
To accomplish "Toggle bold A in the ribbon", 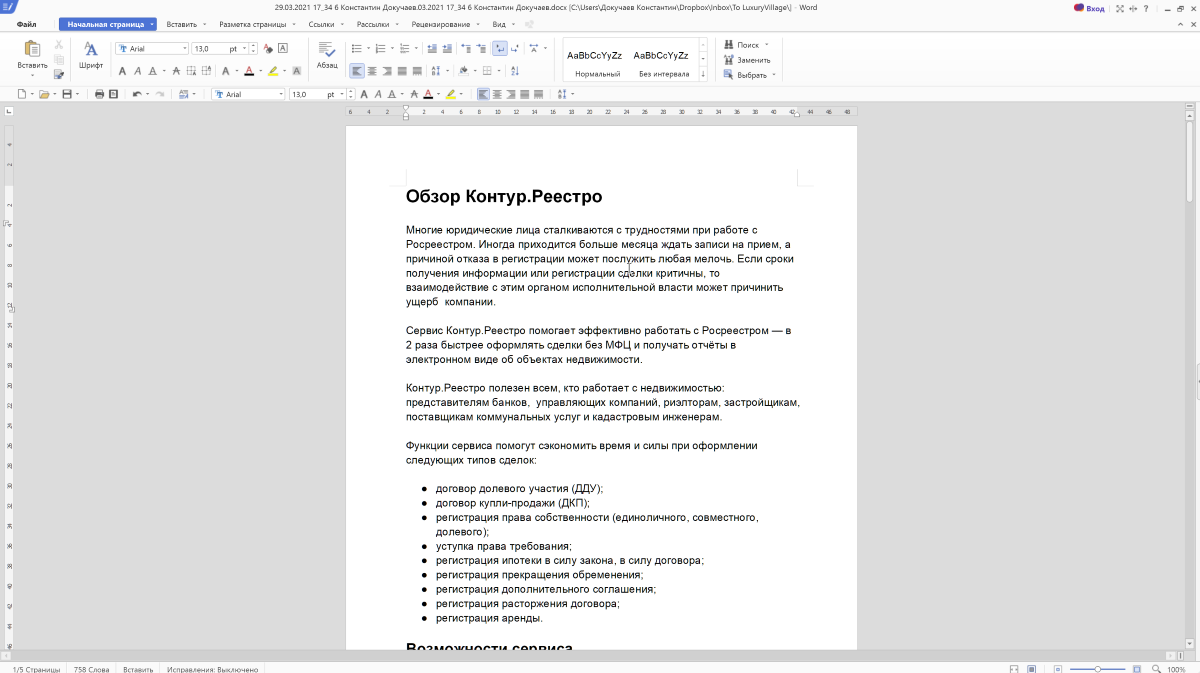I will [x=122, y=71].
